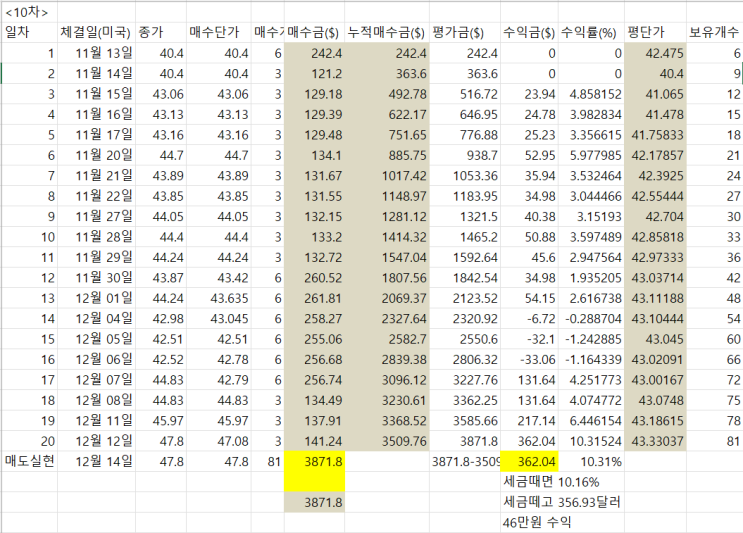Click the note 세금때면 10.16%

551,482
